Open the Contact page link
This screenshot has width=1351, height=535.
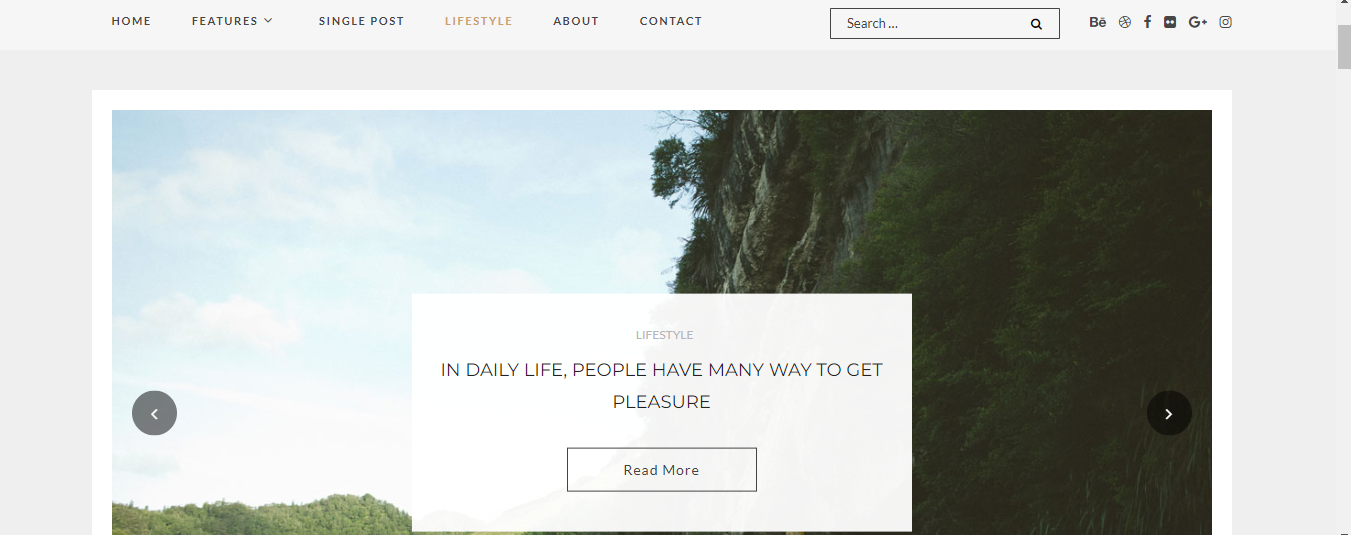[x=671, y=21]
